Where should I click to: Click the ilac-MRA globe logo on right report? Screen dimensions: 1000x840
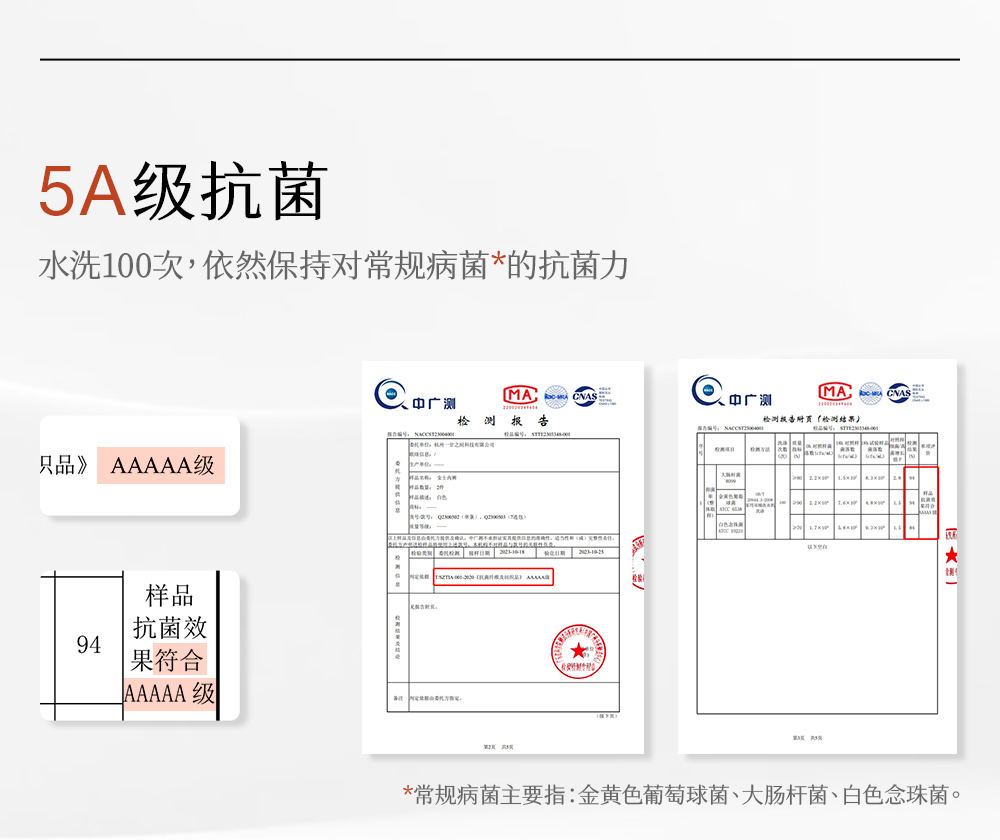(x=871, y=394)
